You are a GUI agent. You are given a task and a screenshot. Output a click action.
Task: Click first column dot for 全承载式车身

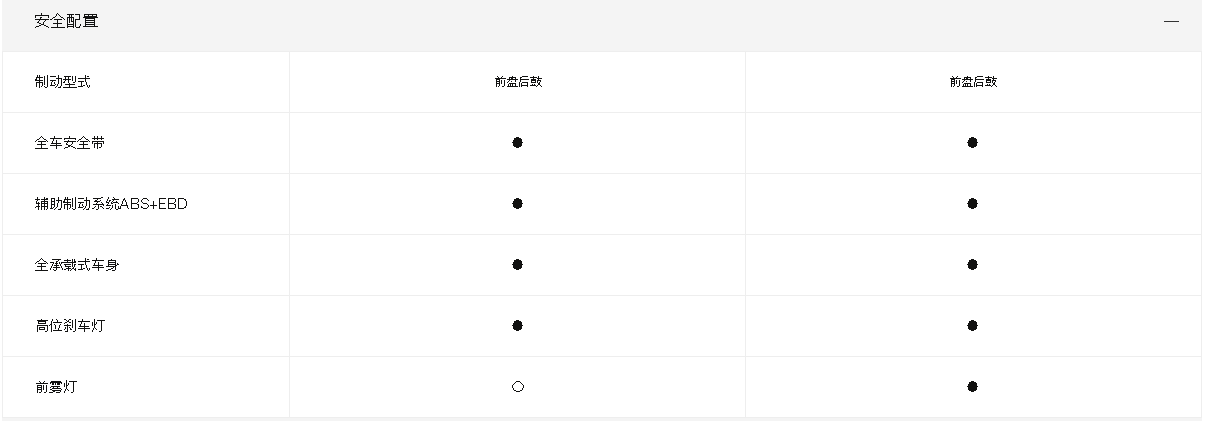[517, 265]
